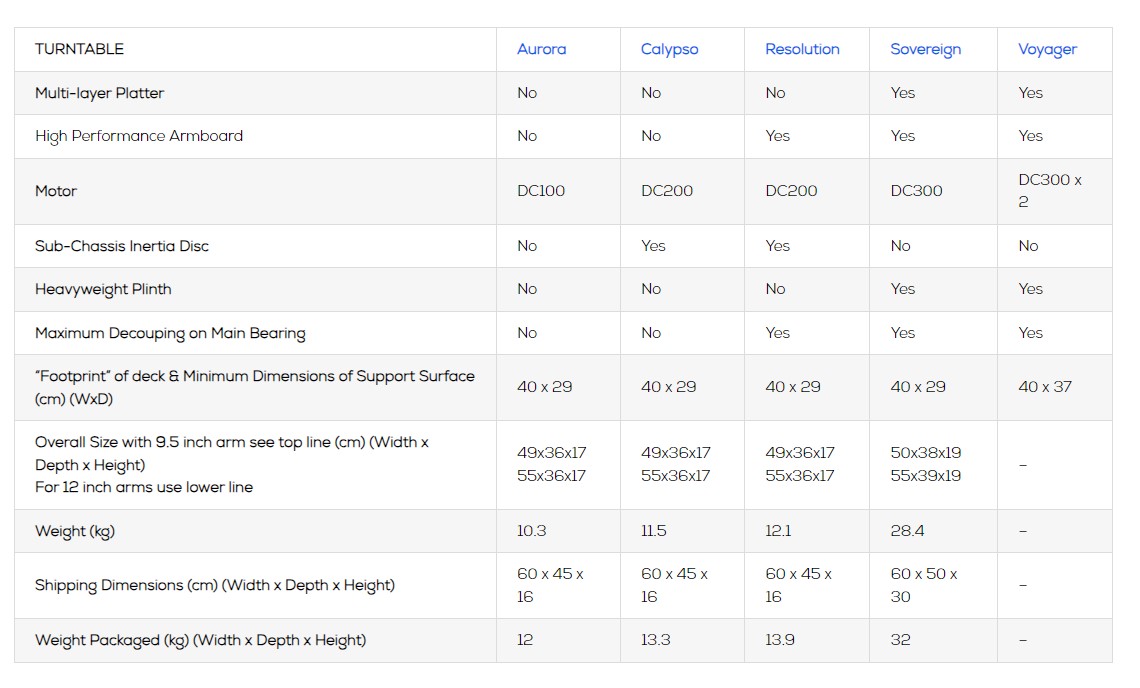Image resolution: width=1140 pixels, height=688 pixels.
Task: Click the '55x39x19' overall size value
Action: coord(926,476)
